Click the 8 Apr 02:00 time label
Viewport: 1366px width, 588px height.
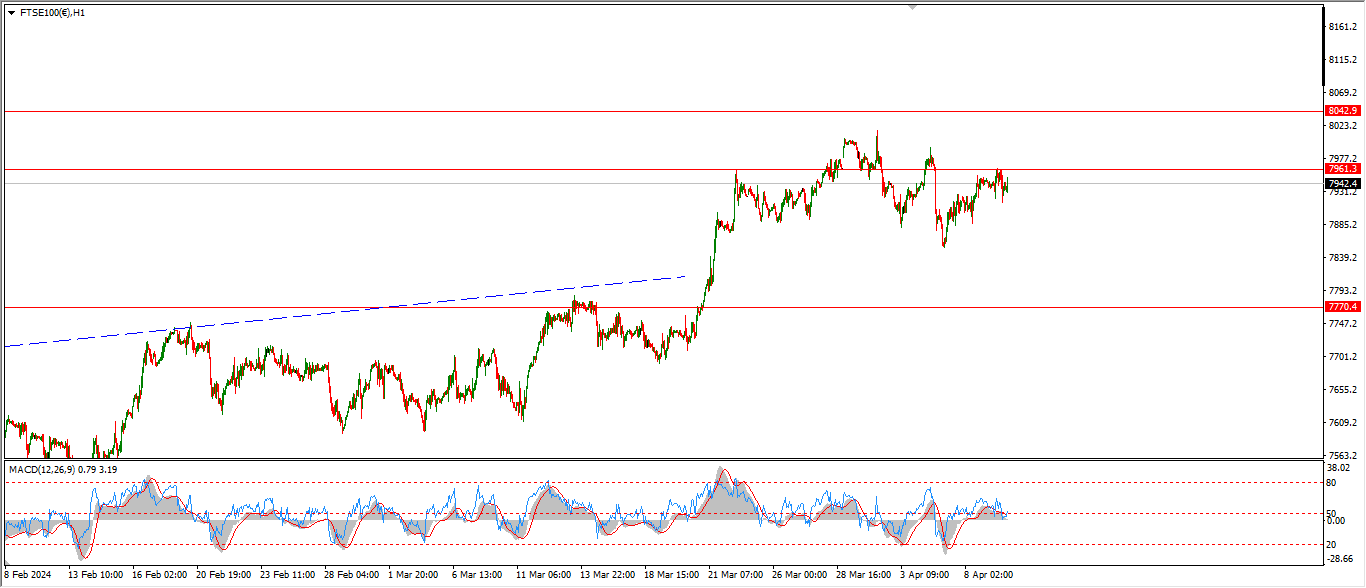(x=987, y=575)
